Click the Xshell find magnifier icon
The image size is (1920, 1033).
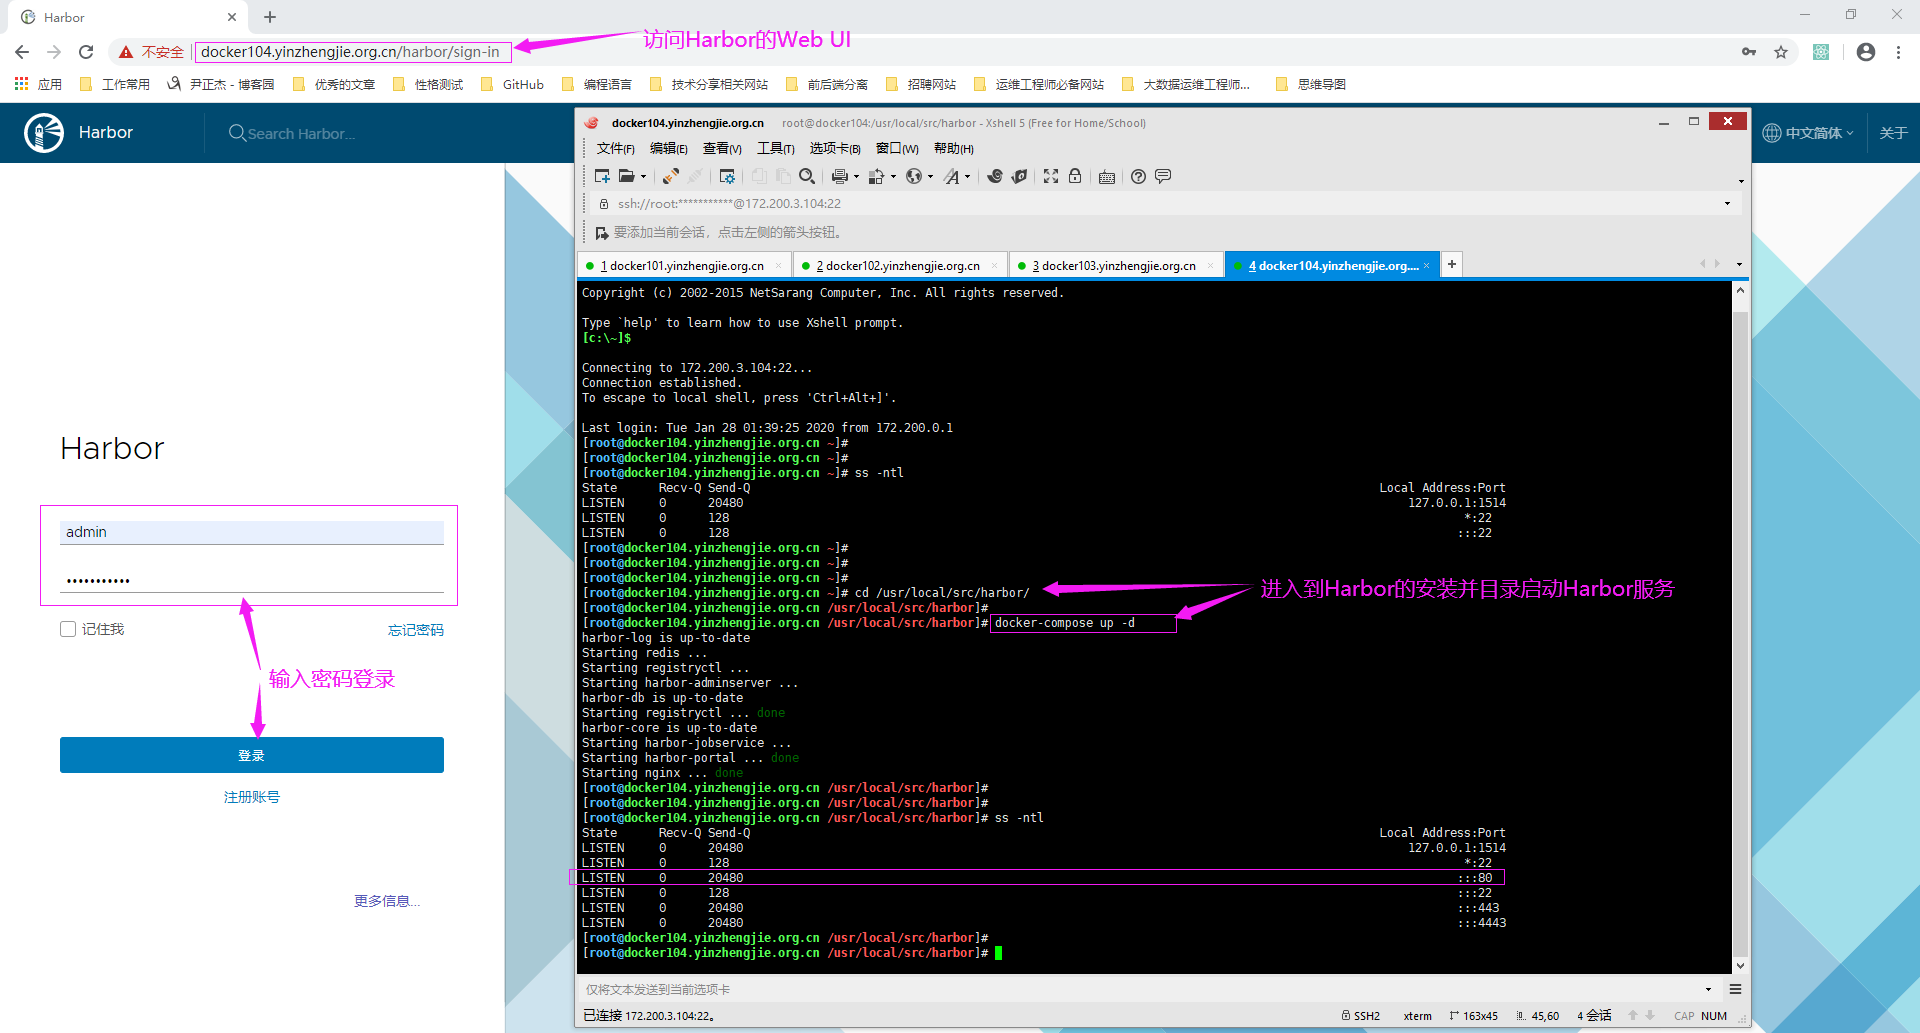(x=806, y=176)
